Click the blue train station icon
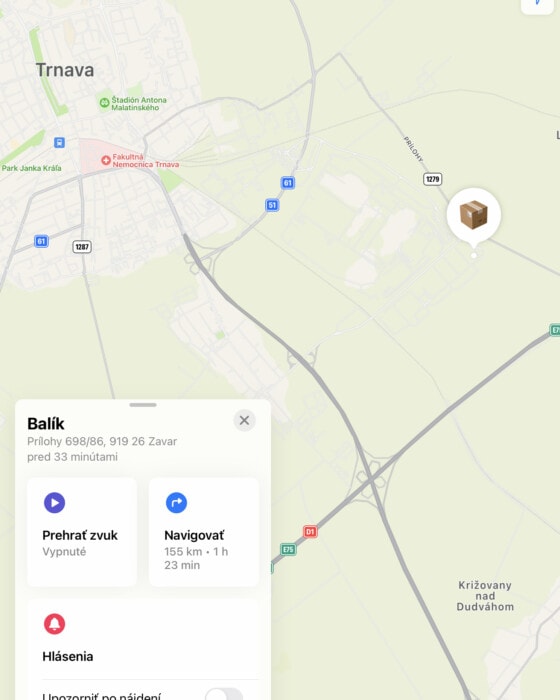The width and height of the screenshot is (560, 700). [x=59, y=142]
